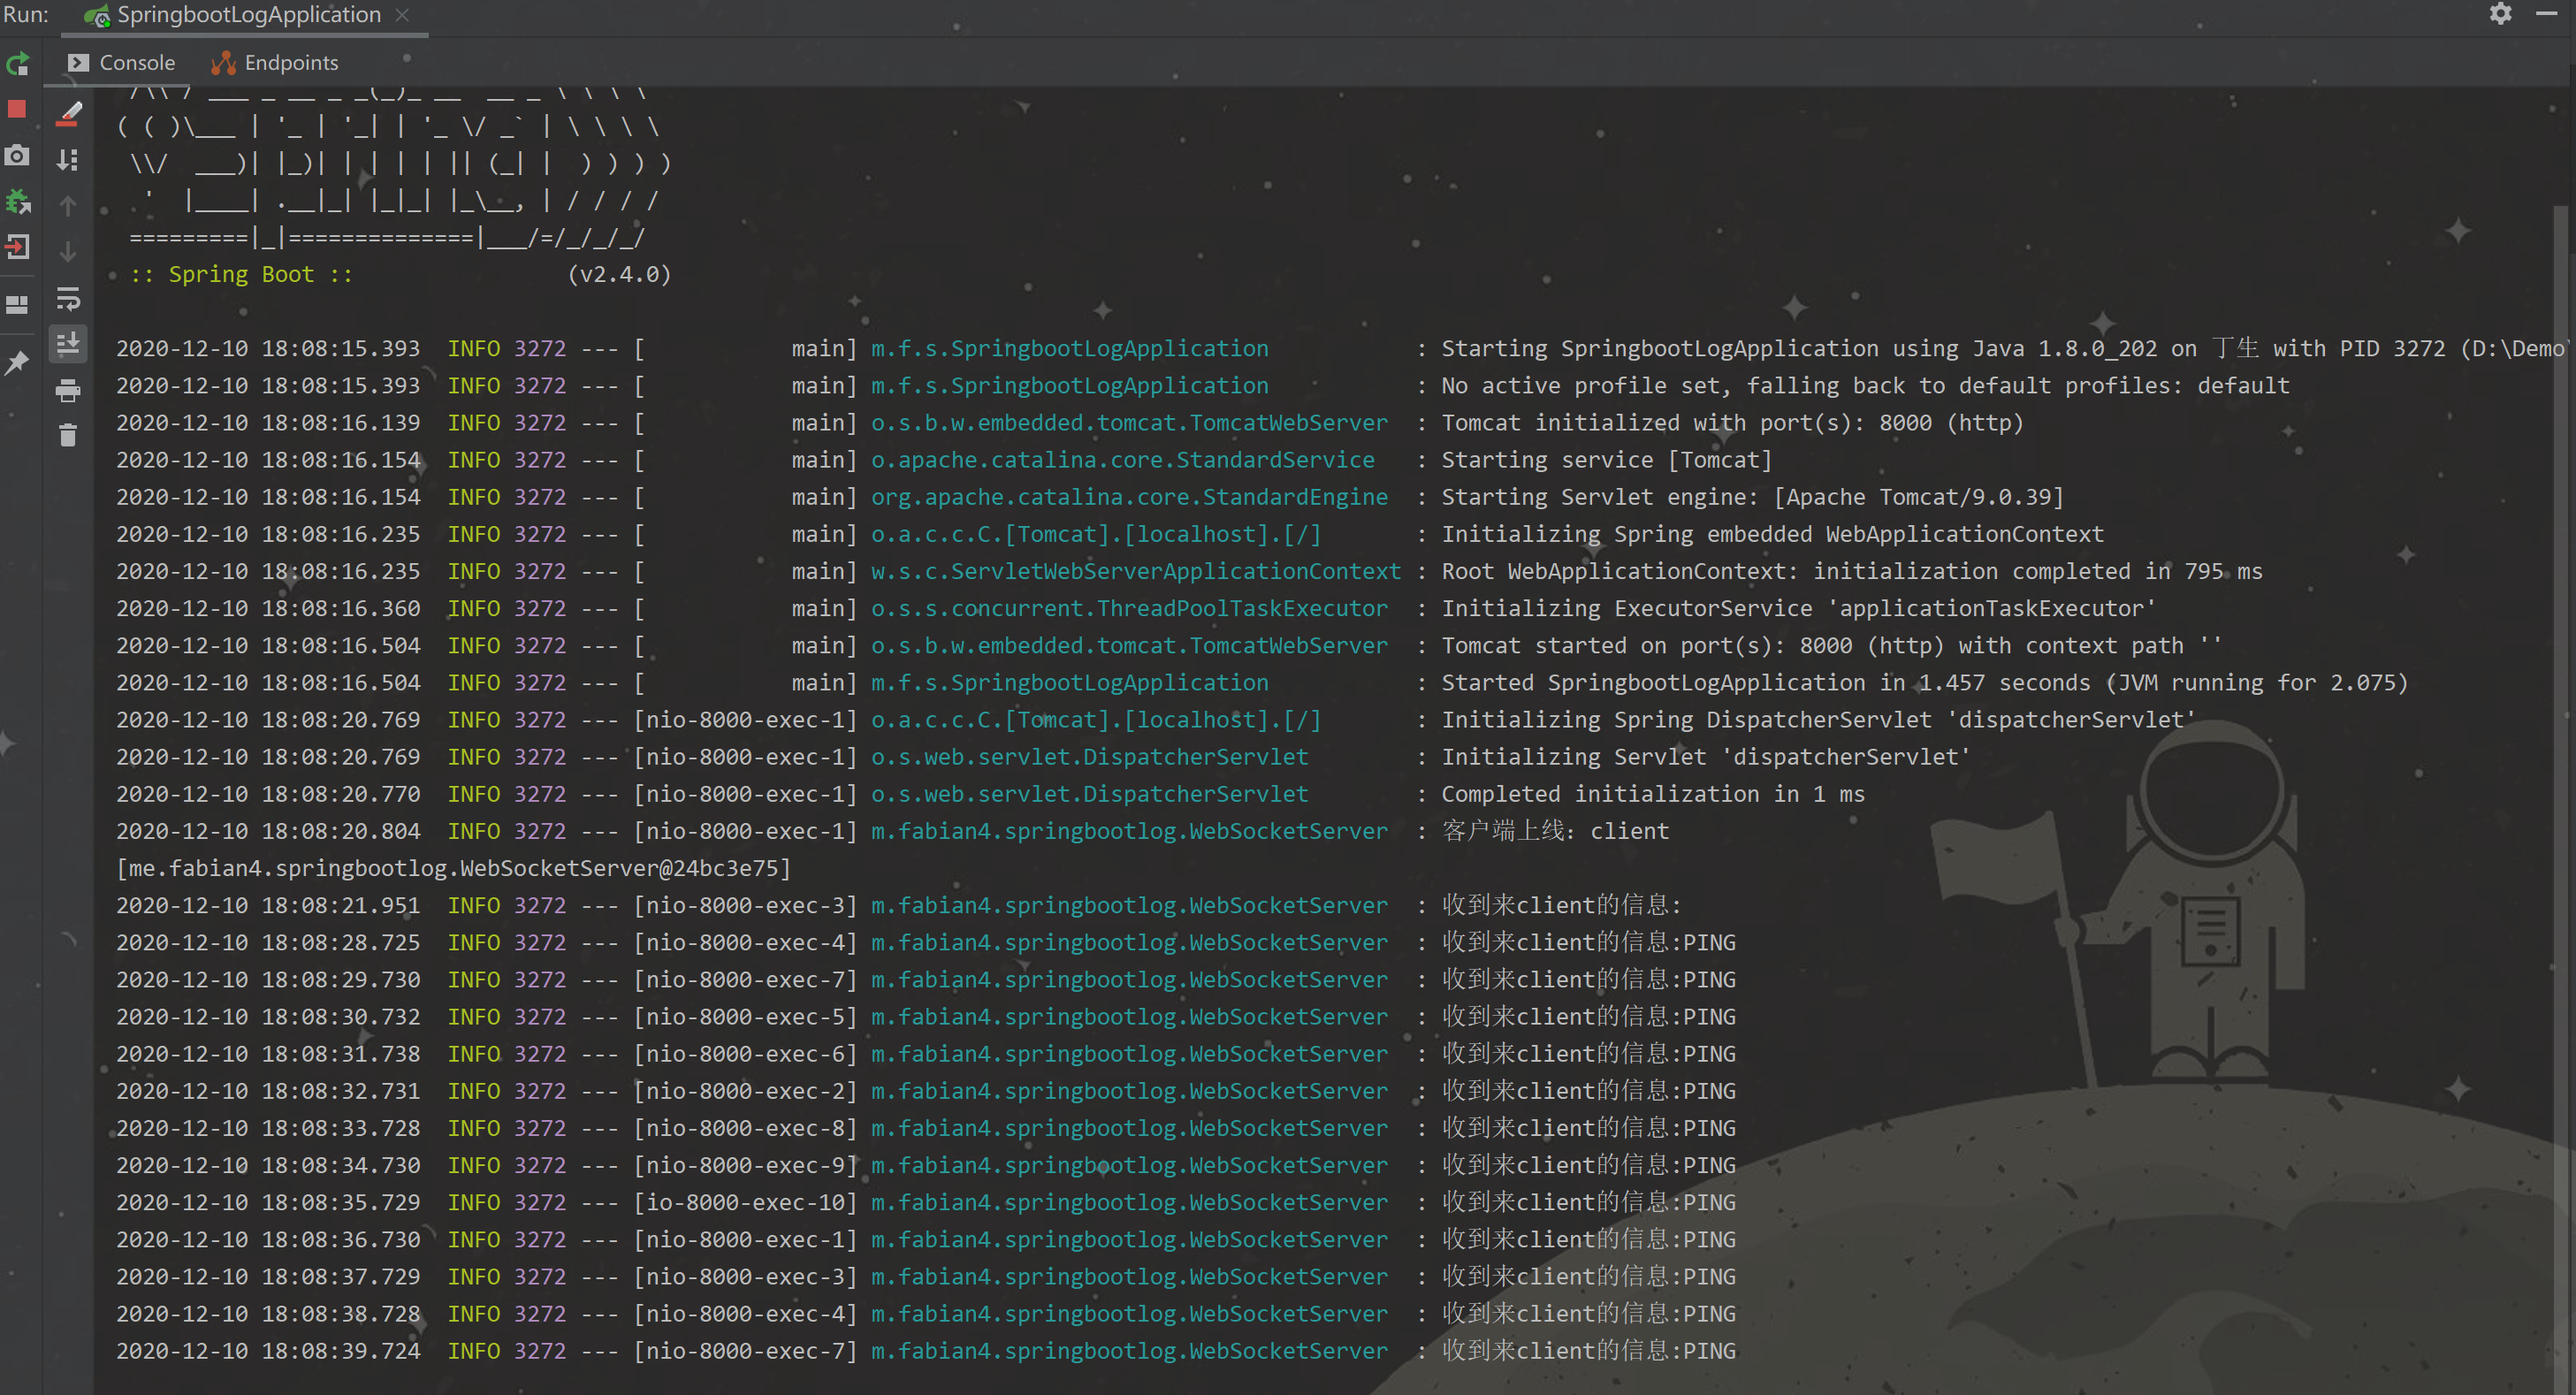Viewport: 2576px width, 1395px height.
Task: Click the '(v2.4.0)' version text
Action: click(x=619, y=274)
